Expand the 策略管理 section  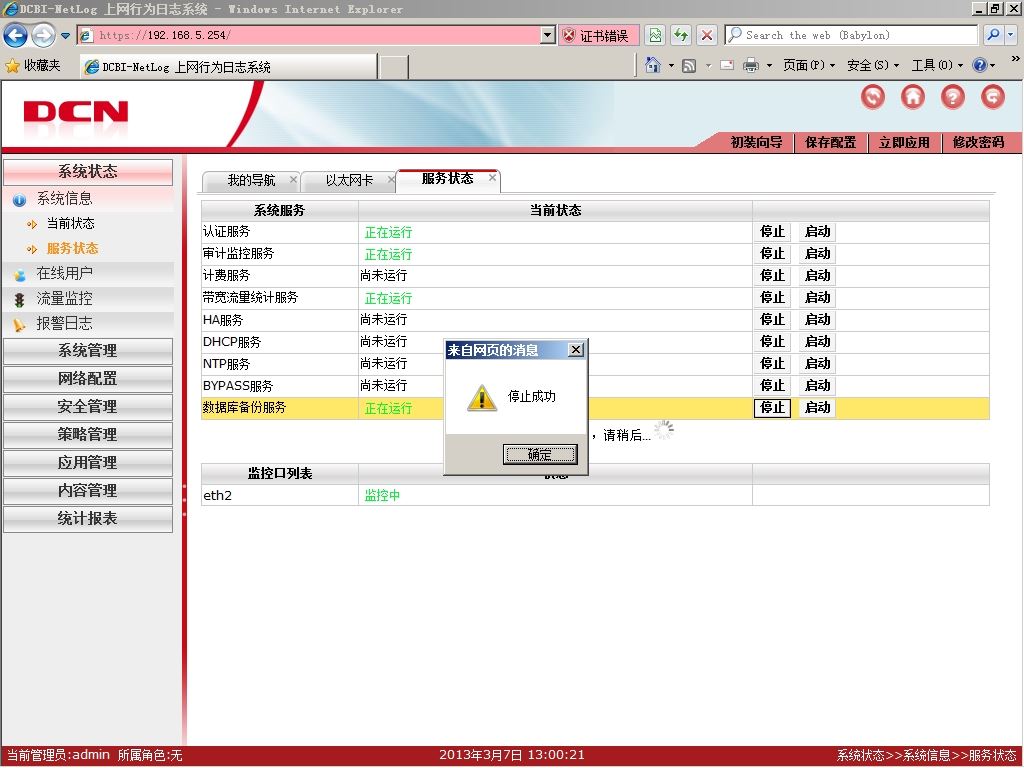(88, 435)
